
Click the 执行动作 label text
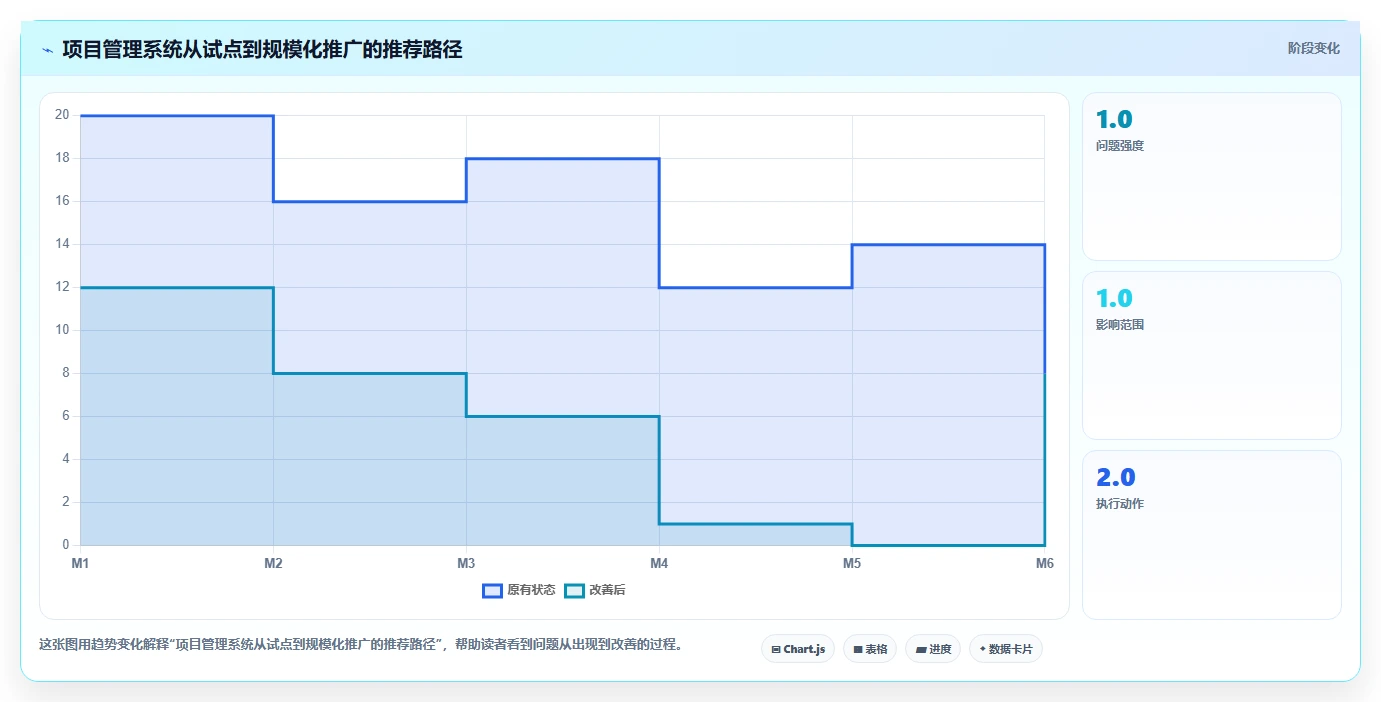(1120, 503)
